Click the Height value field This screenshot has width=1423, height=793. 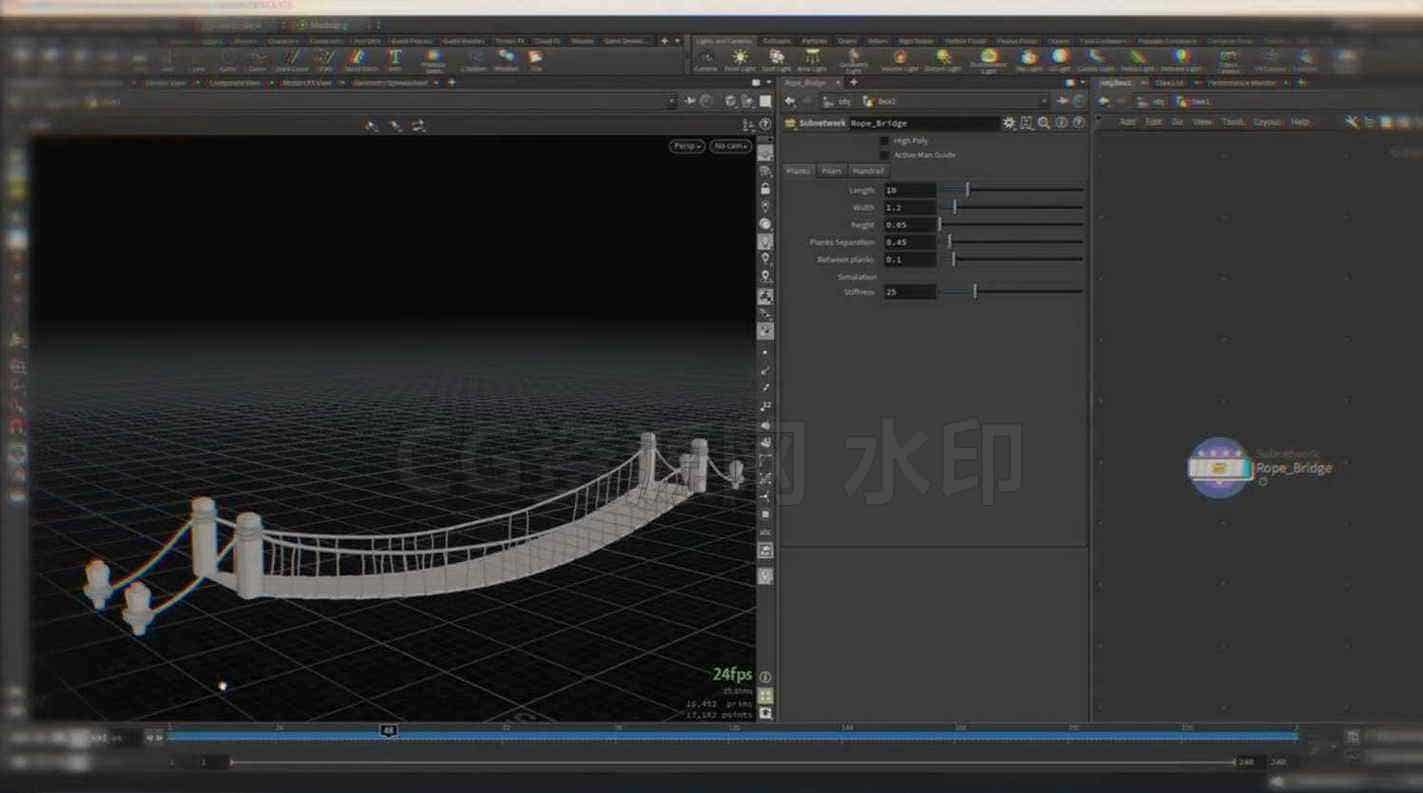909,225
